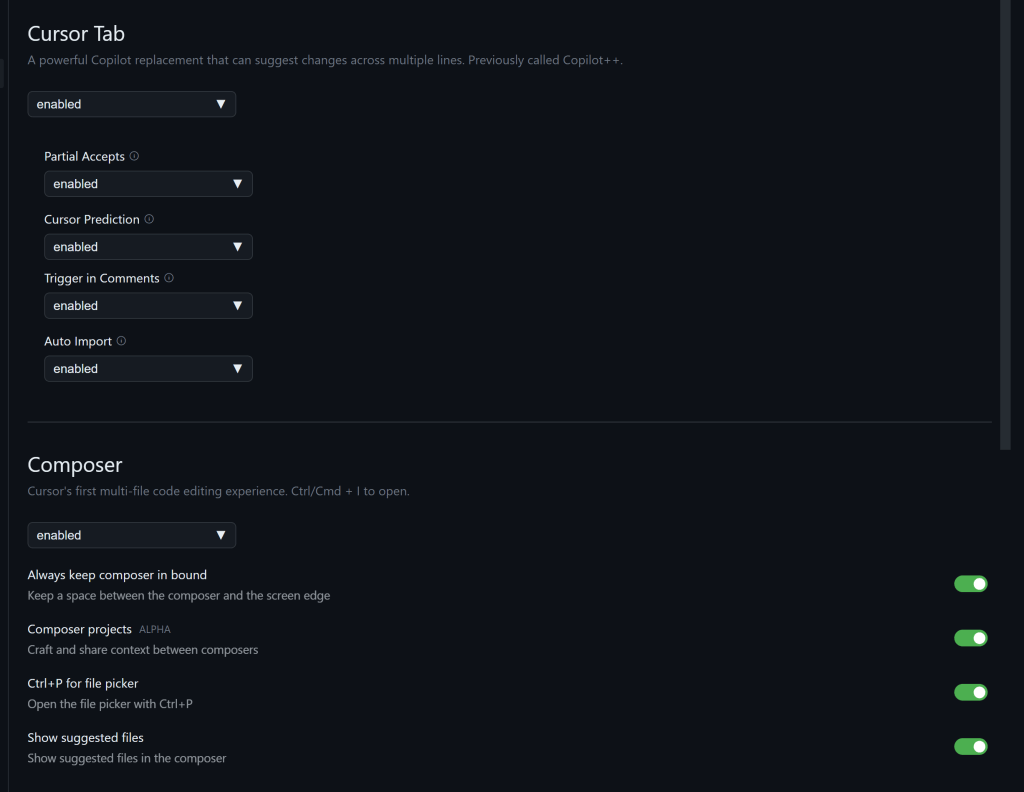The height and width of the screenshot is (792, 1024).
Task: Open the Cursor Prediction dropdown
Action: pos(148,247)
